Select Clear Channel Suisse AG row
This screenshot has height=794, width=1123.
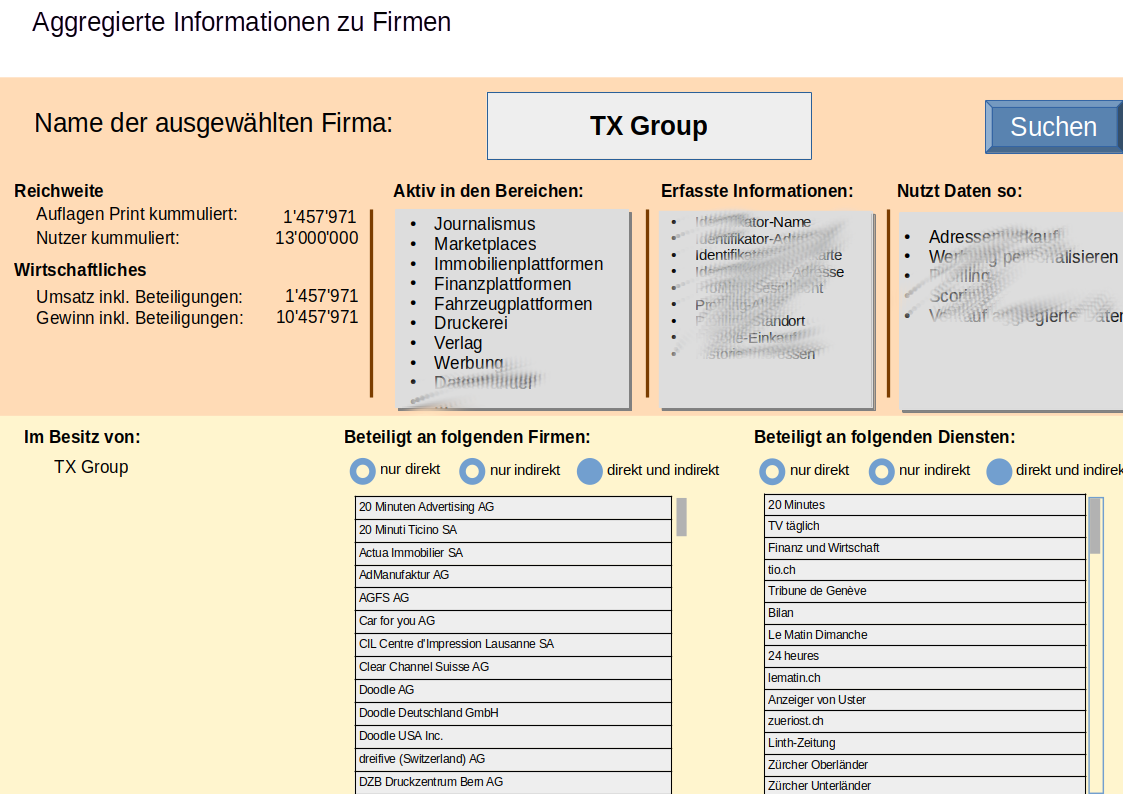tap(513, 667)
